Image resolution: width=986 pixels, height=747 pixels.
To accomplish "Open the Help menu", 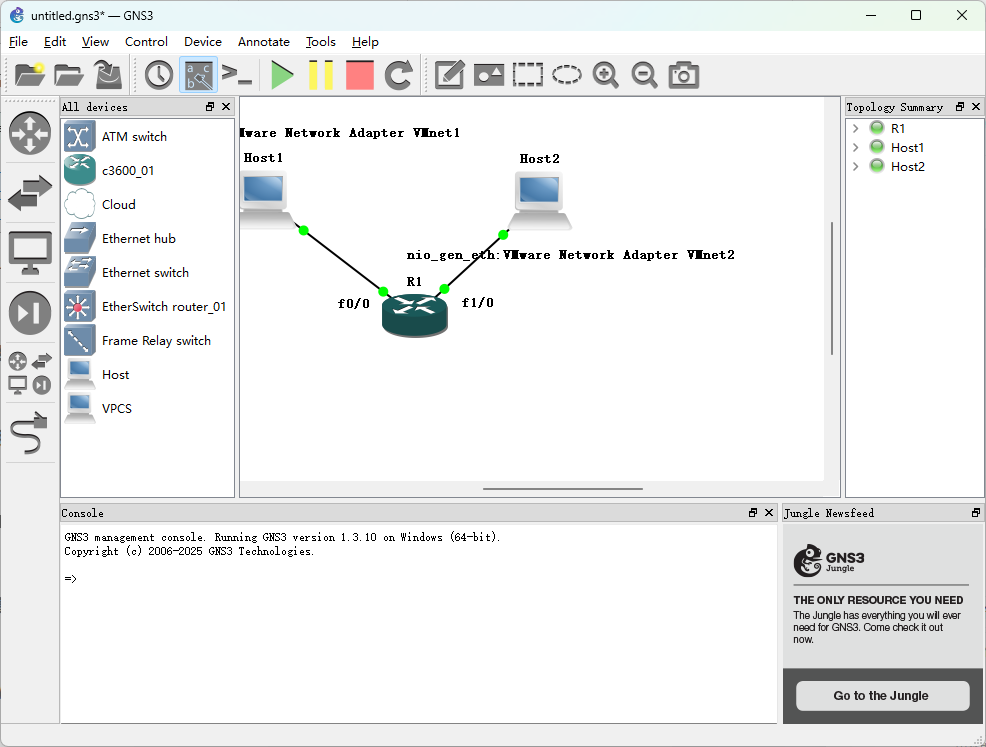I will tap(365, 42).
